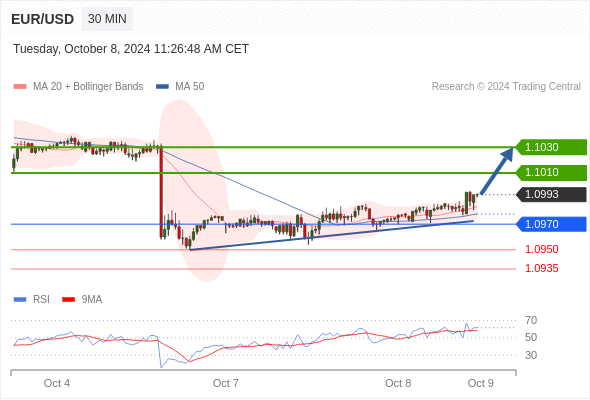
Task: Click the dark blue MA 50 legend swatch
Action: pos(162,87)
